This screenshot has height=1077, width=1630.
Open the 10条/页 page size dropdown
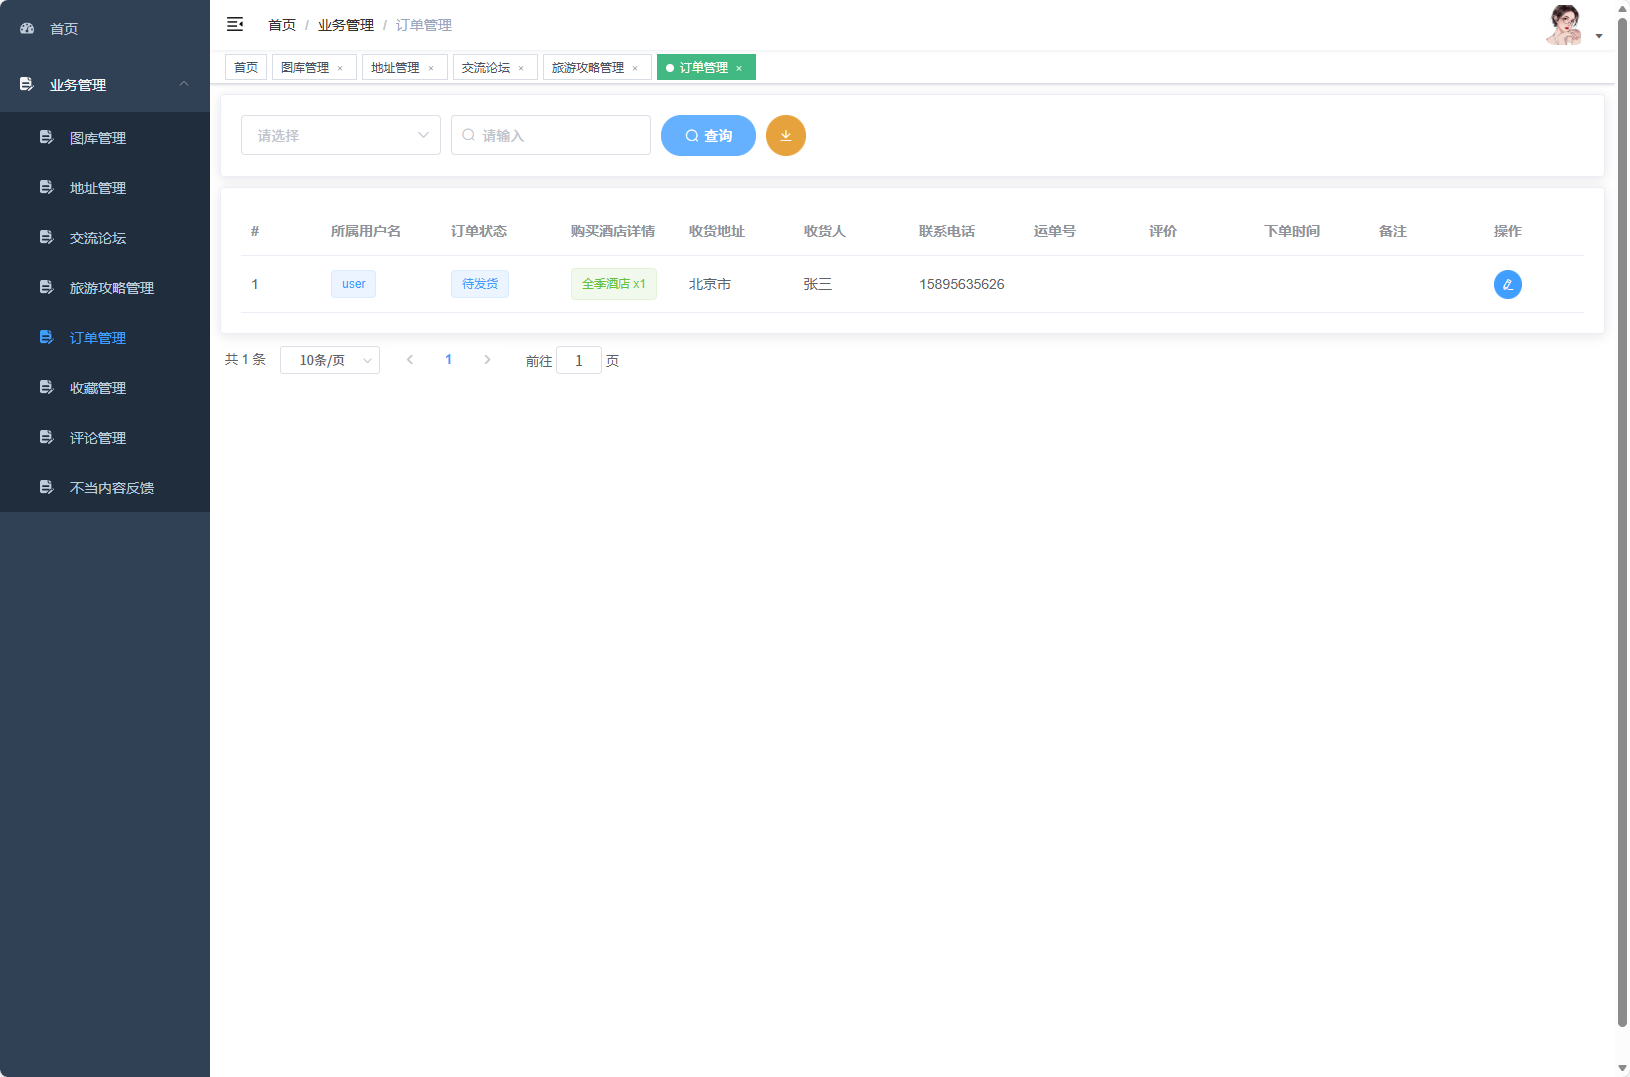pos(330,360)
